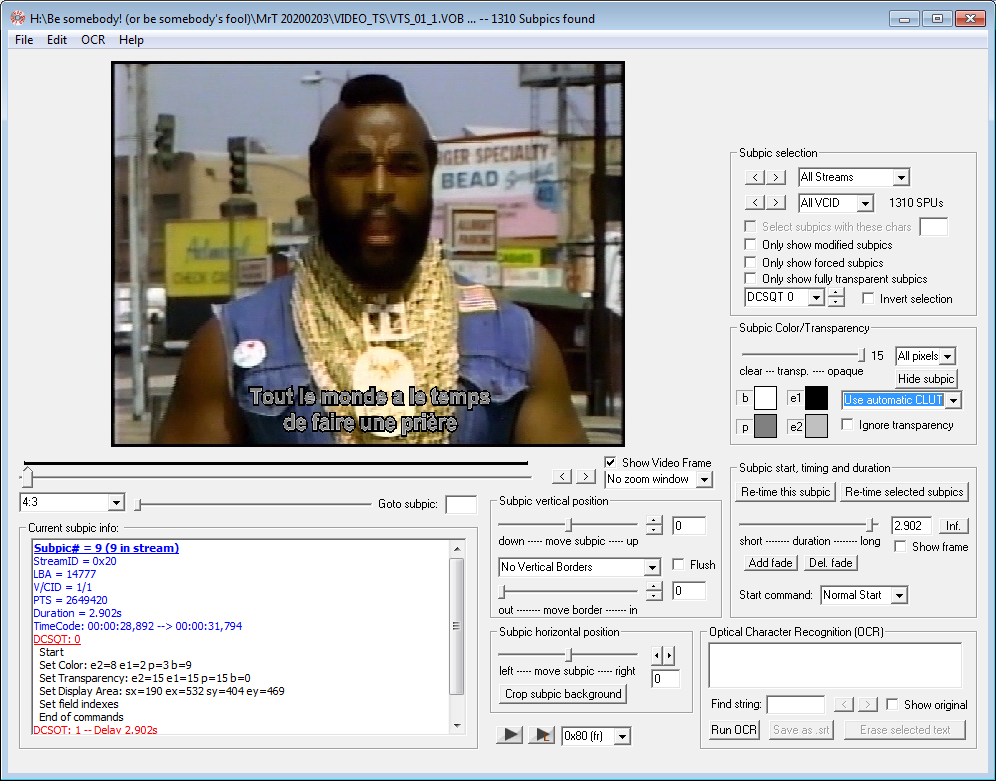Enable the Flush checkbox
Viewport: 996px width, 781px height.
pos(678,564)
